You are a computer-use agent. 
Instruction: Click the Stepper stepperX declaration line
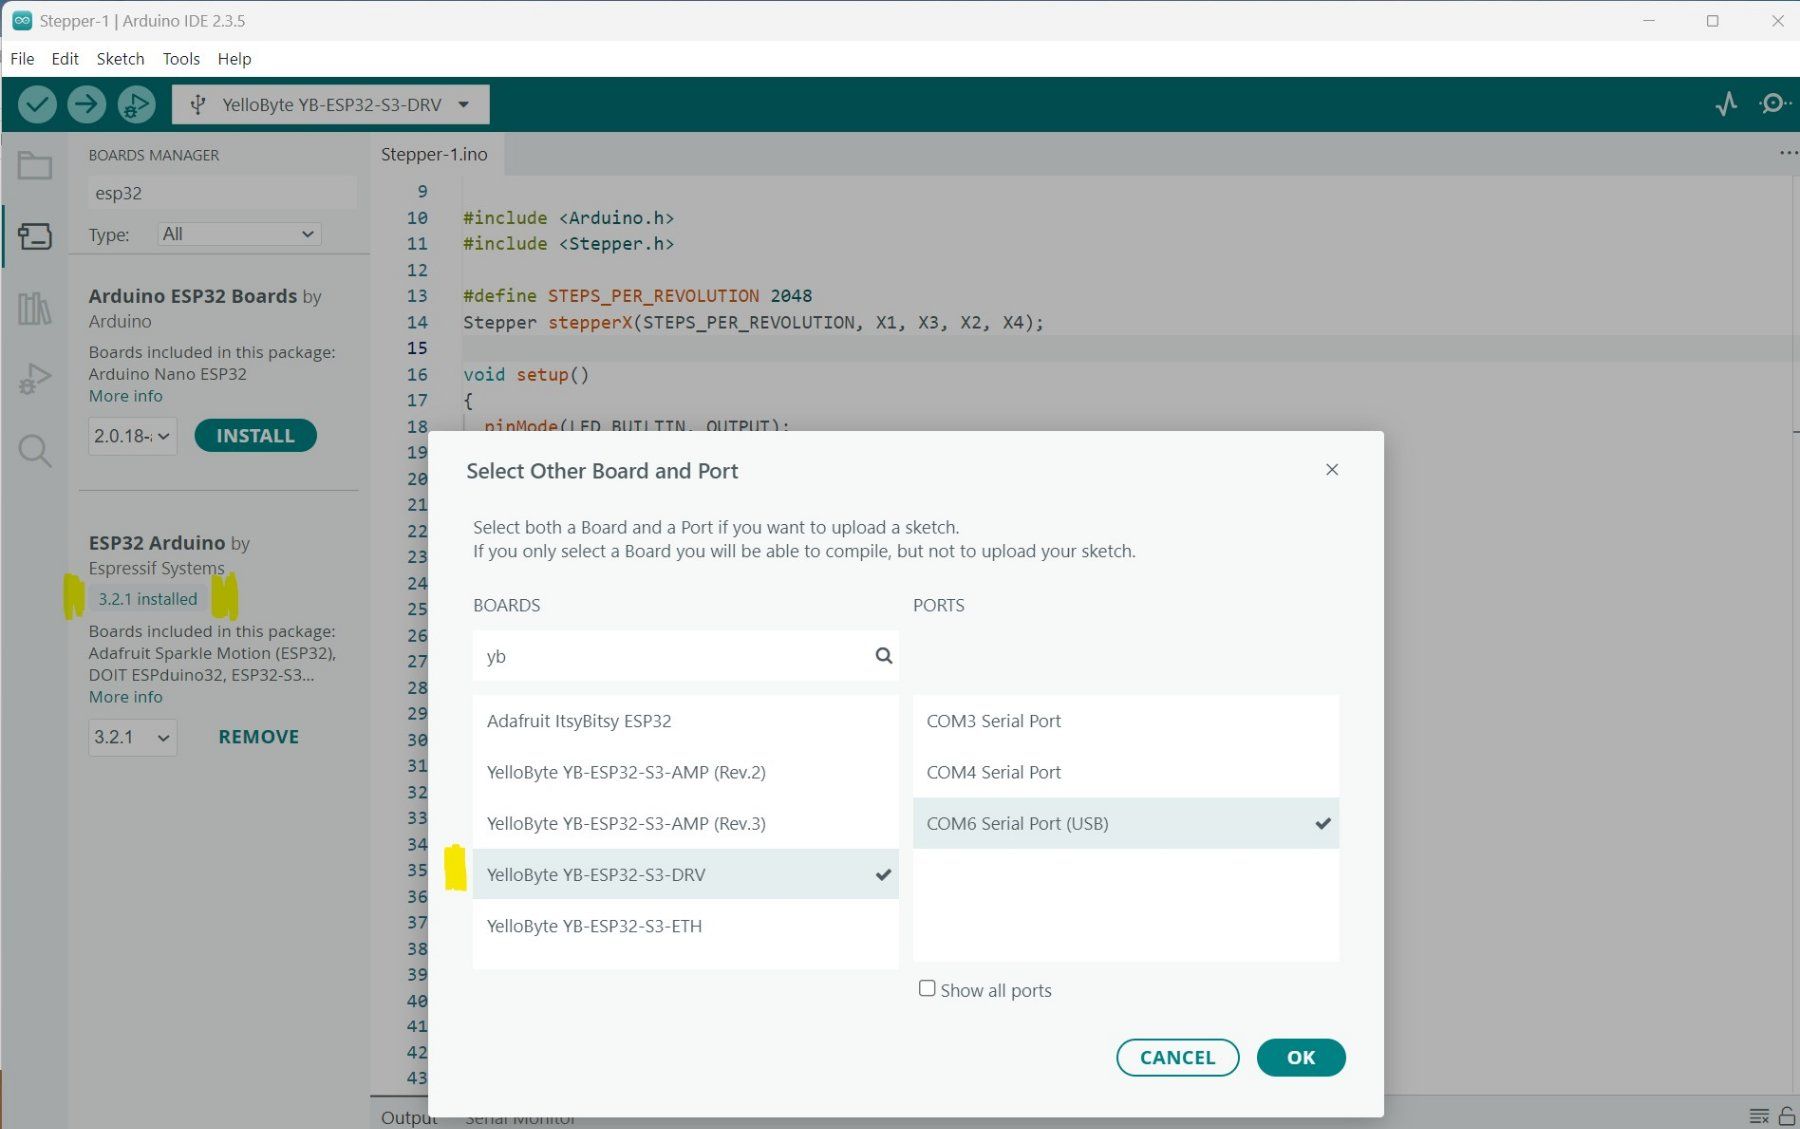tap(753, 322)
